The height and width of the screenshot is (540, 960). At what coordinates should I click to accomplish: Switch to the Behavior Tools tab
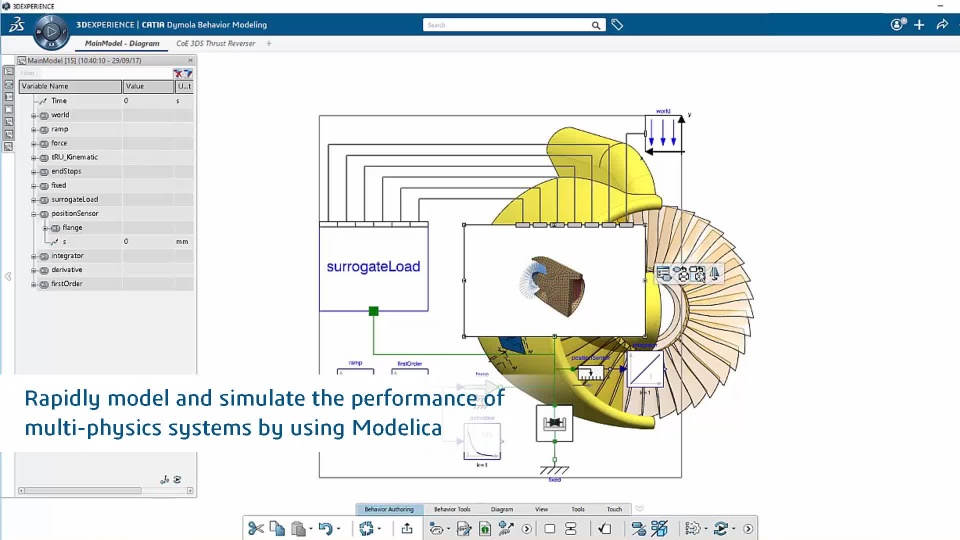click(x=452, y=509)
